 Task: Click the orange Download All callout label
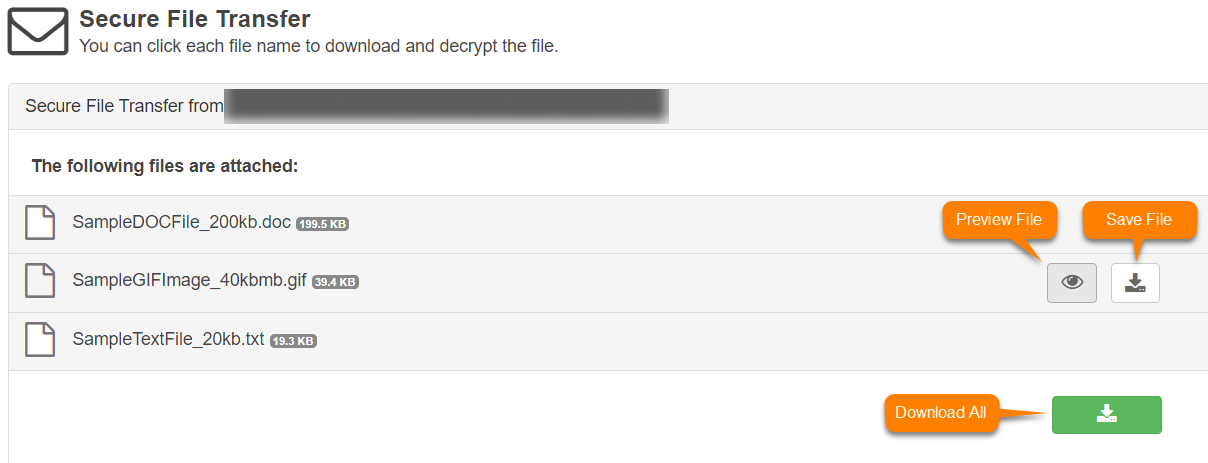[x=940, y=412]
